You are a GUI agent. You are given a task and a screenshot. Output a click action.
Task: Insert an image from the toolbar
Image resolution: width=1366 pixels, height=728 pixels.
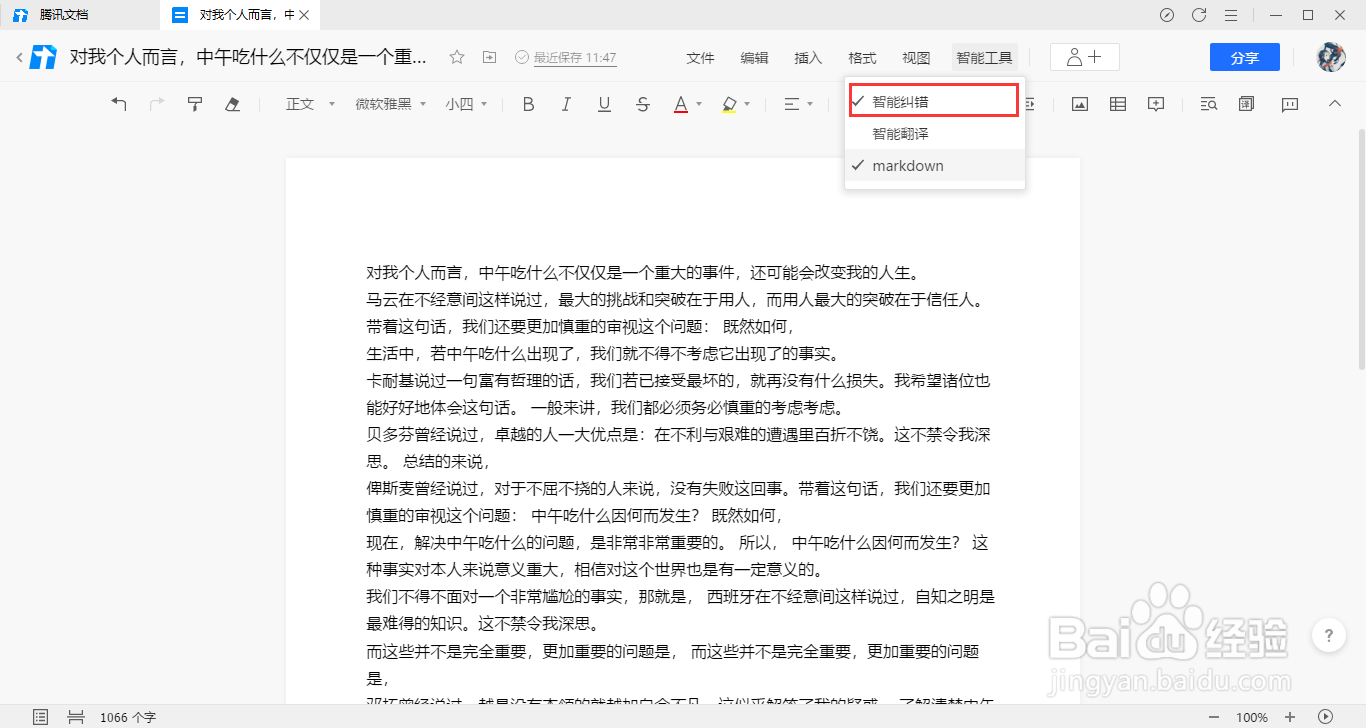1079,104
